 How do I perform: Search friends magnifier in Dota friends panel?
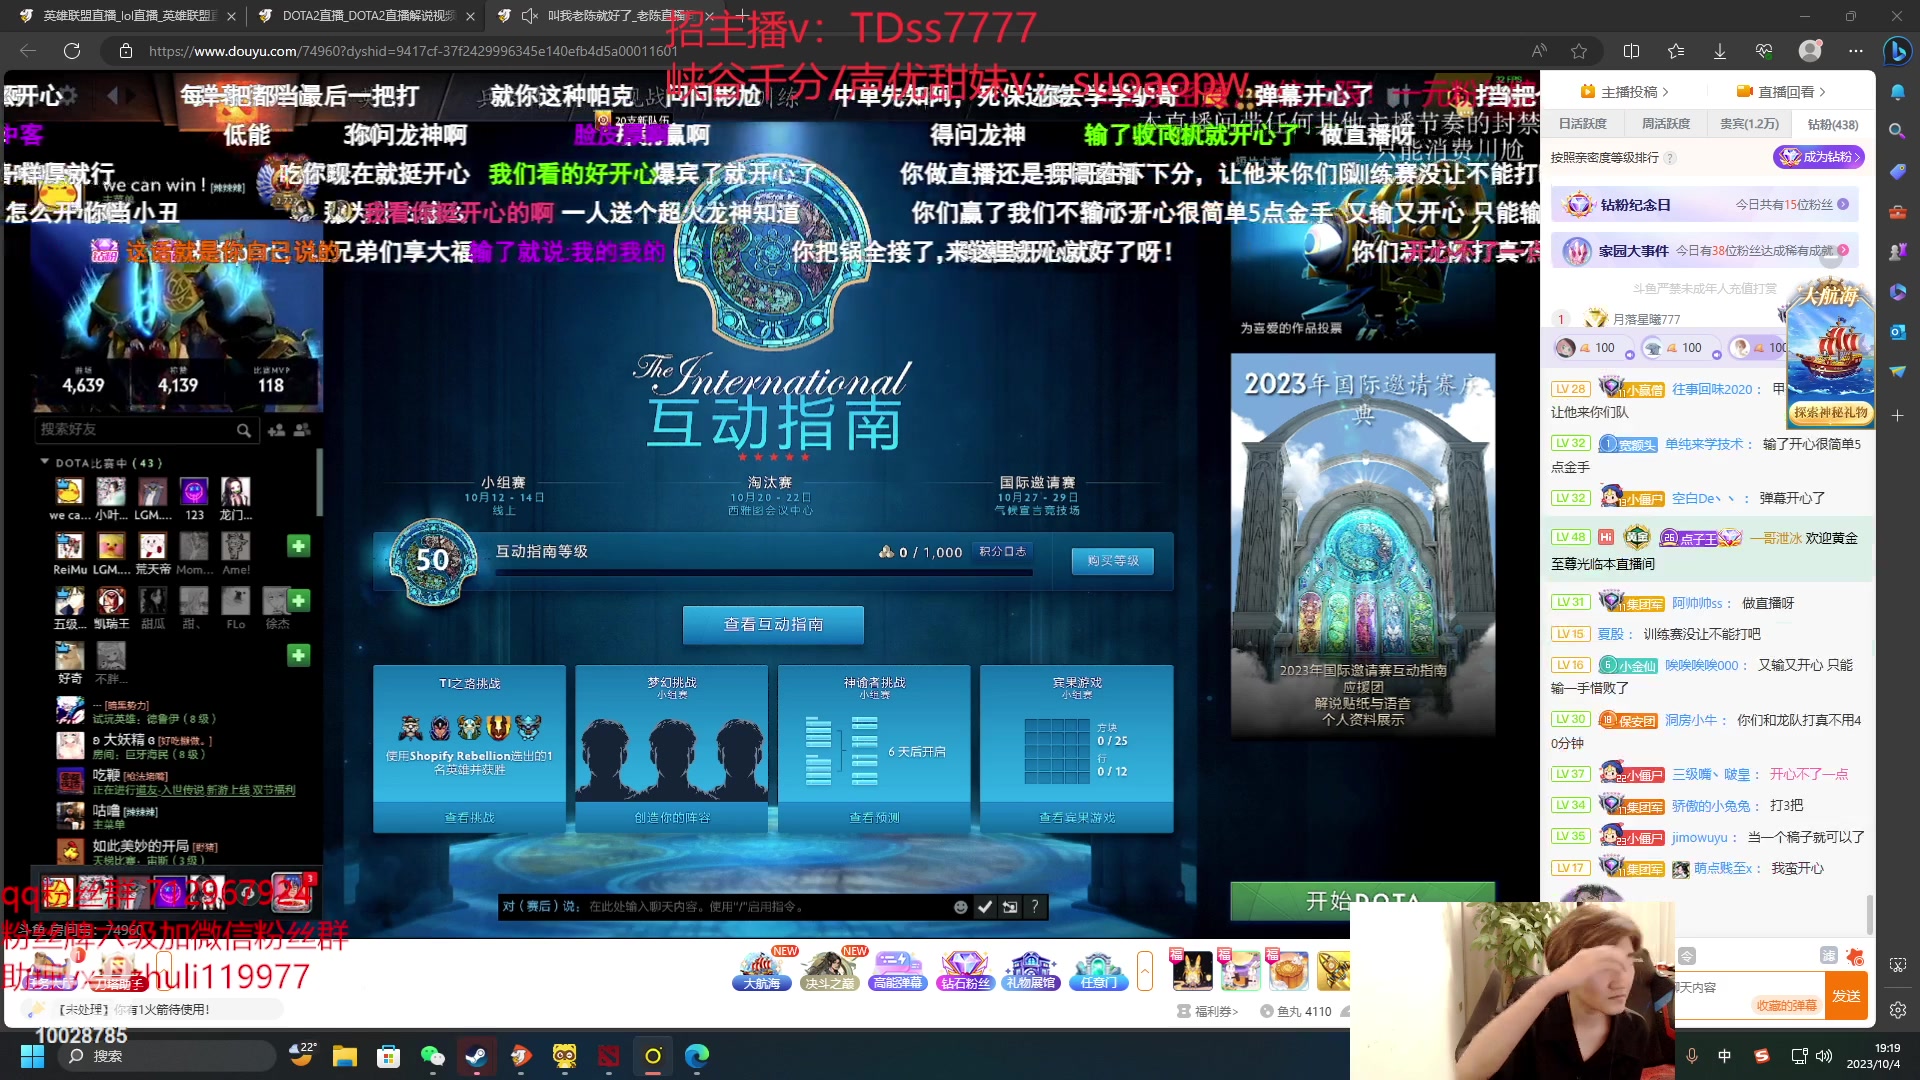point(243,430)
